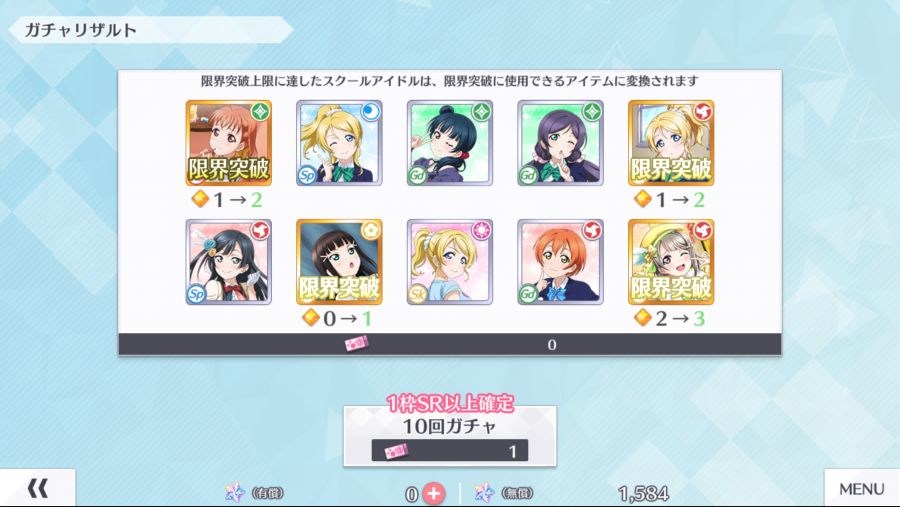Click the pink ticket icon in the dark bar
Viewport: 900px width, 507px height.
tap(356, 344)
